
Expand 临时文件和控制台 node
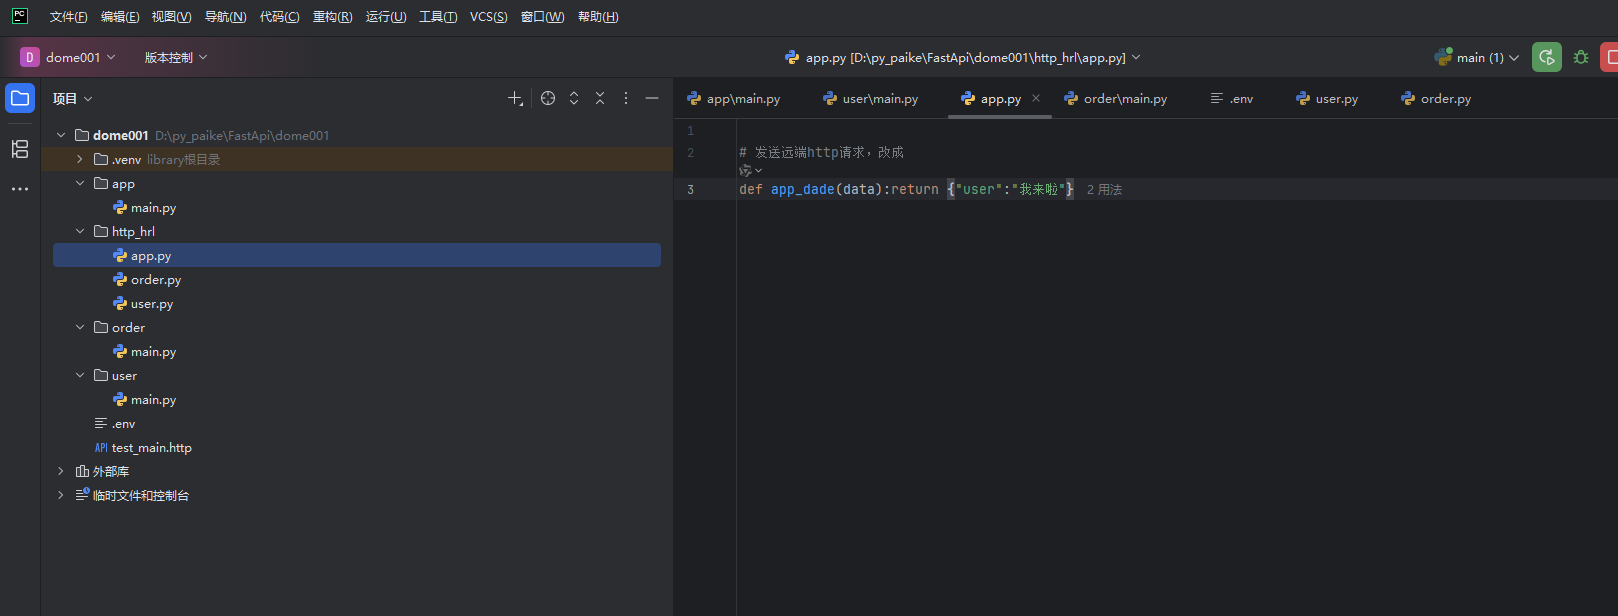[x=61, y=495]
